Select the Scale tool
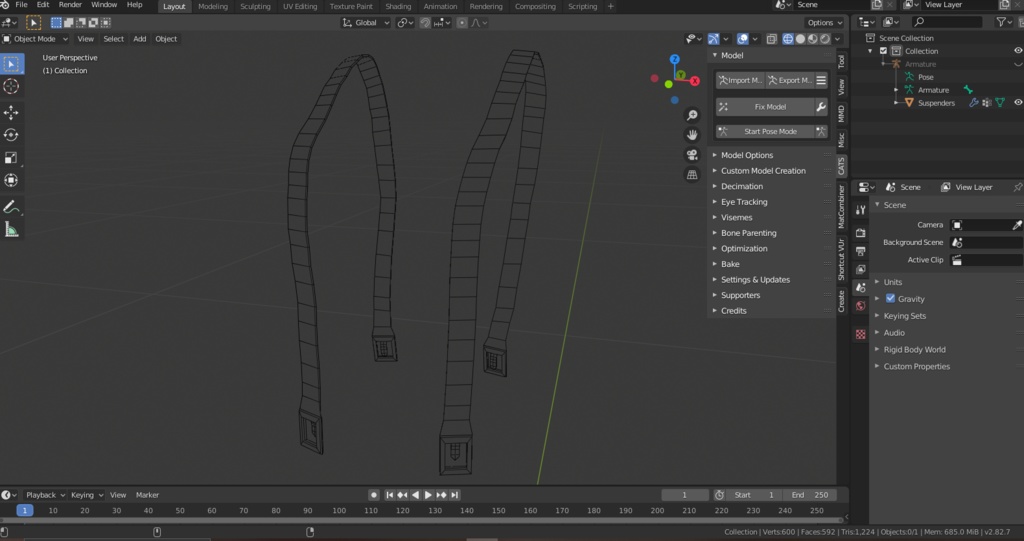 tap(12, 158)
